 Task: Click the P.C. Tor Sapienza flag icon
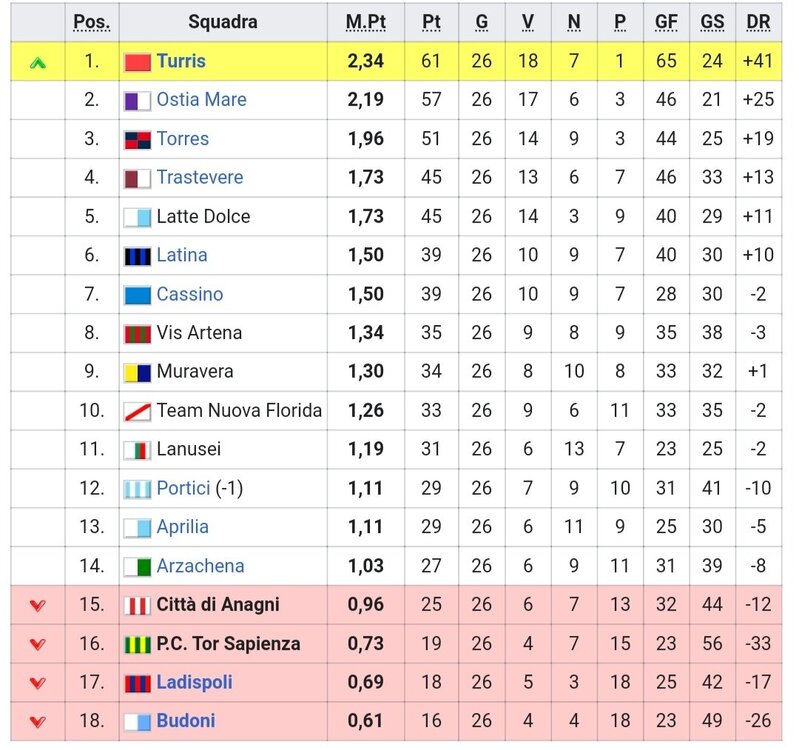(x=138, y=645)
